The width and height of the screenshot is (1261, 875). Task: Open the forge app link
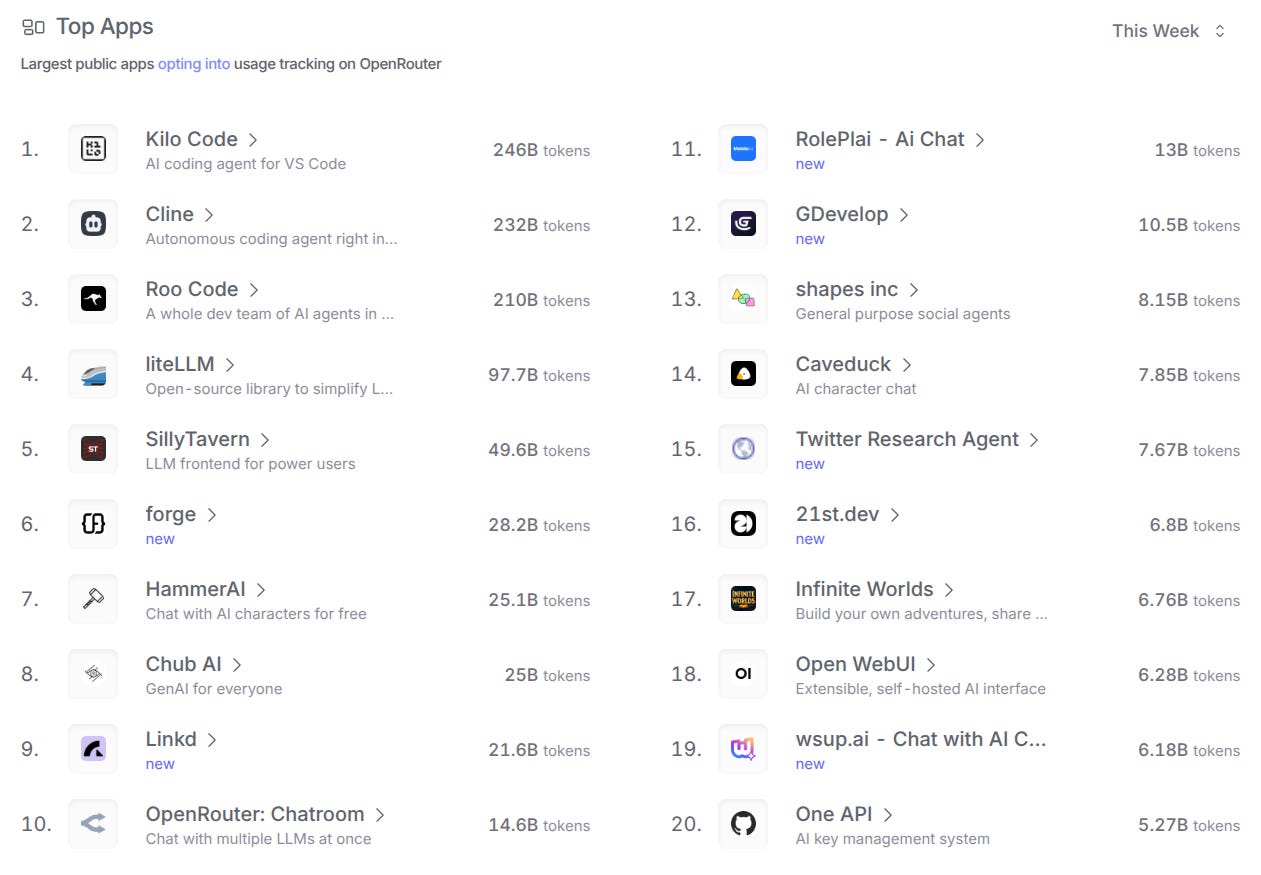[171, 514]
